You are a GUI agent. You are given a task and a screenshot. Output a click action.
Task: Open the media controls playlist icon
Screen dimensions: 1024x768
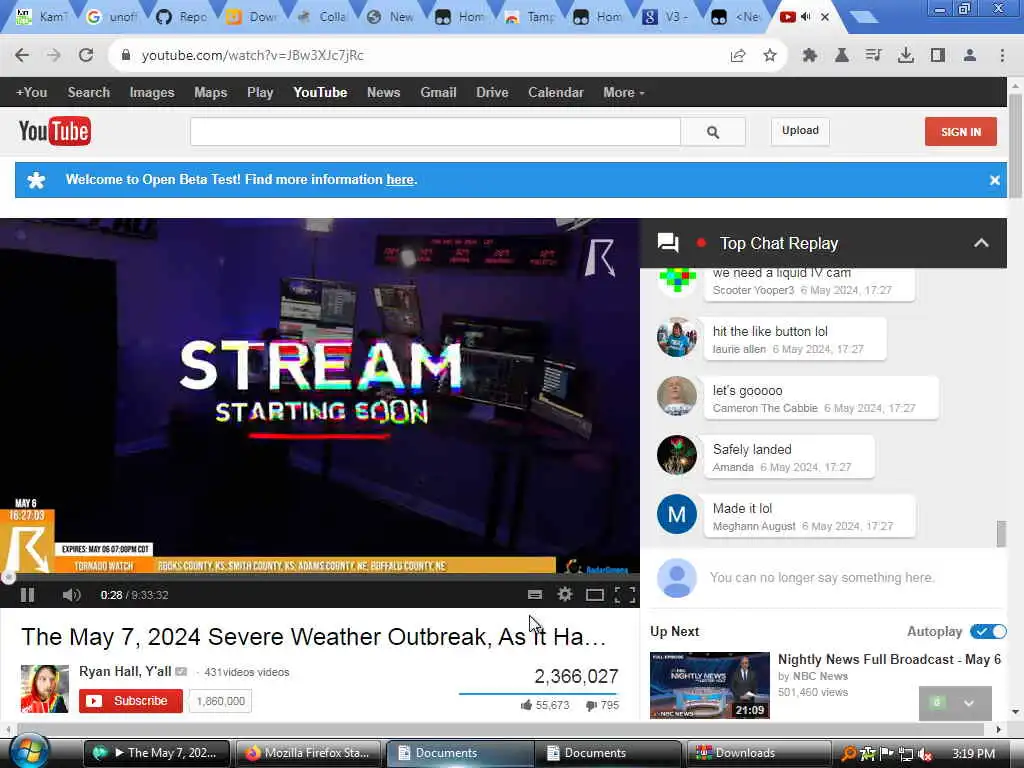(874, 56)
